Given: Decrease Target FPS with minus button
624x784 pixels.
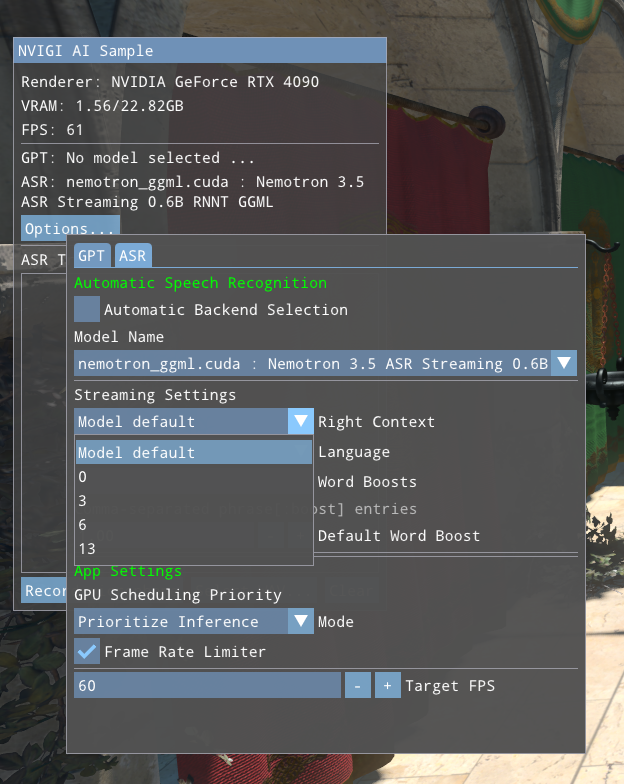Looking at the screenshot, I should point(358,686).
